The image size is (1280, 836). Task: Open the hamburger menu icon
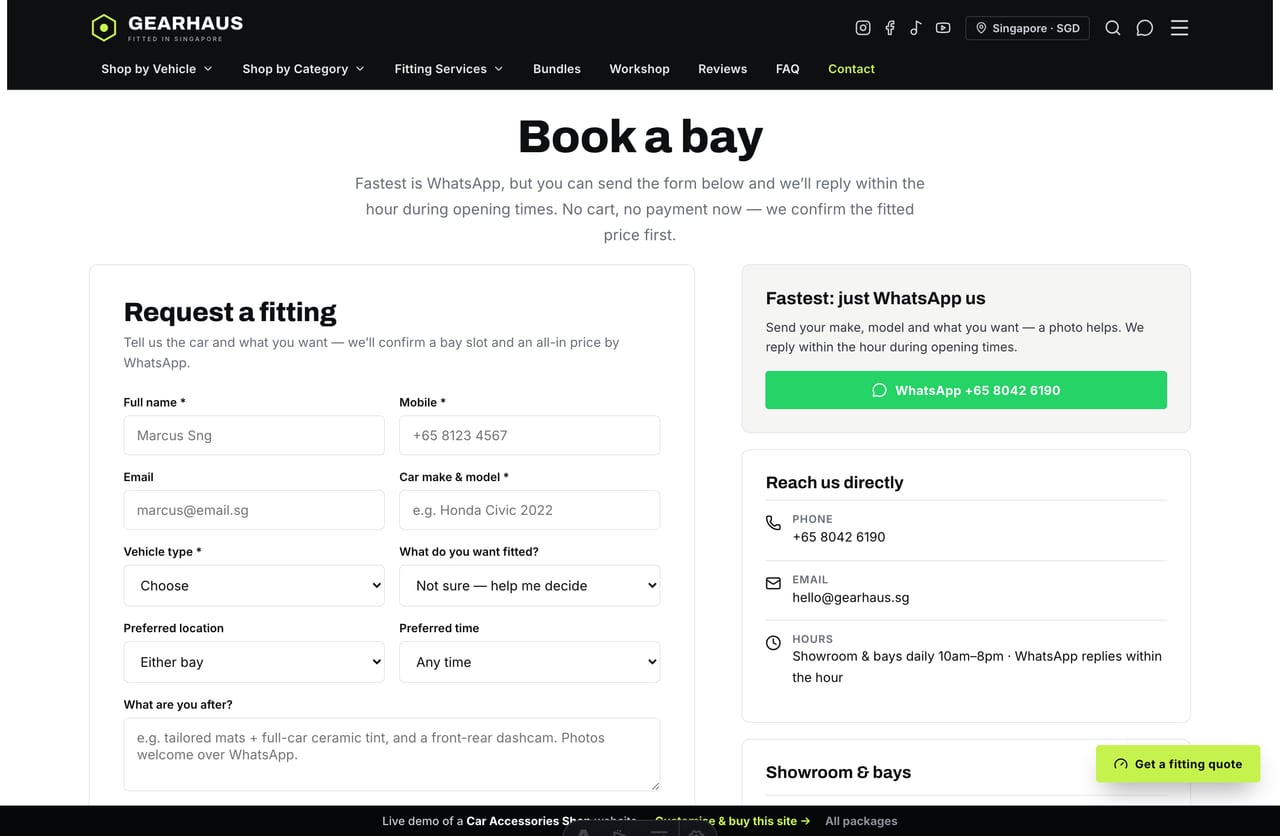[x=1179, y=28]
